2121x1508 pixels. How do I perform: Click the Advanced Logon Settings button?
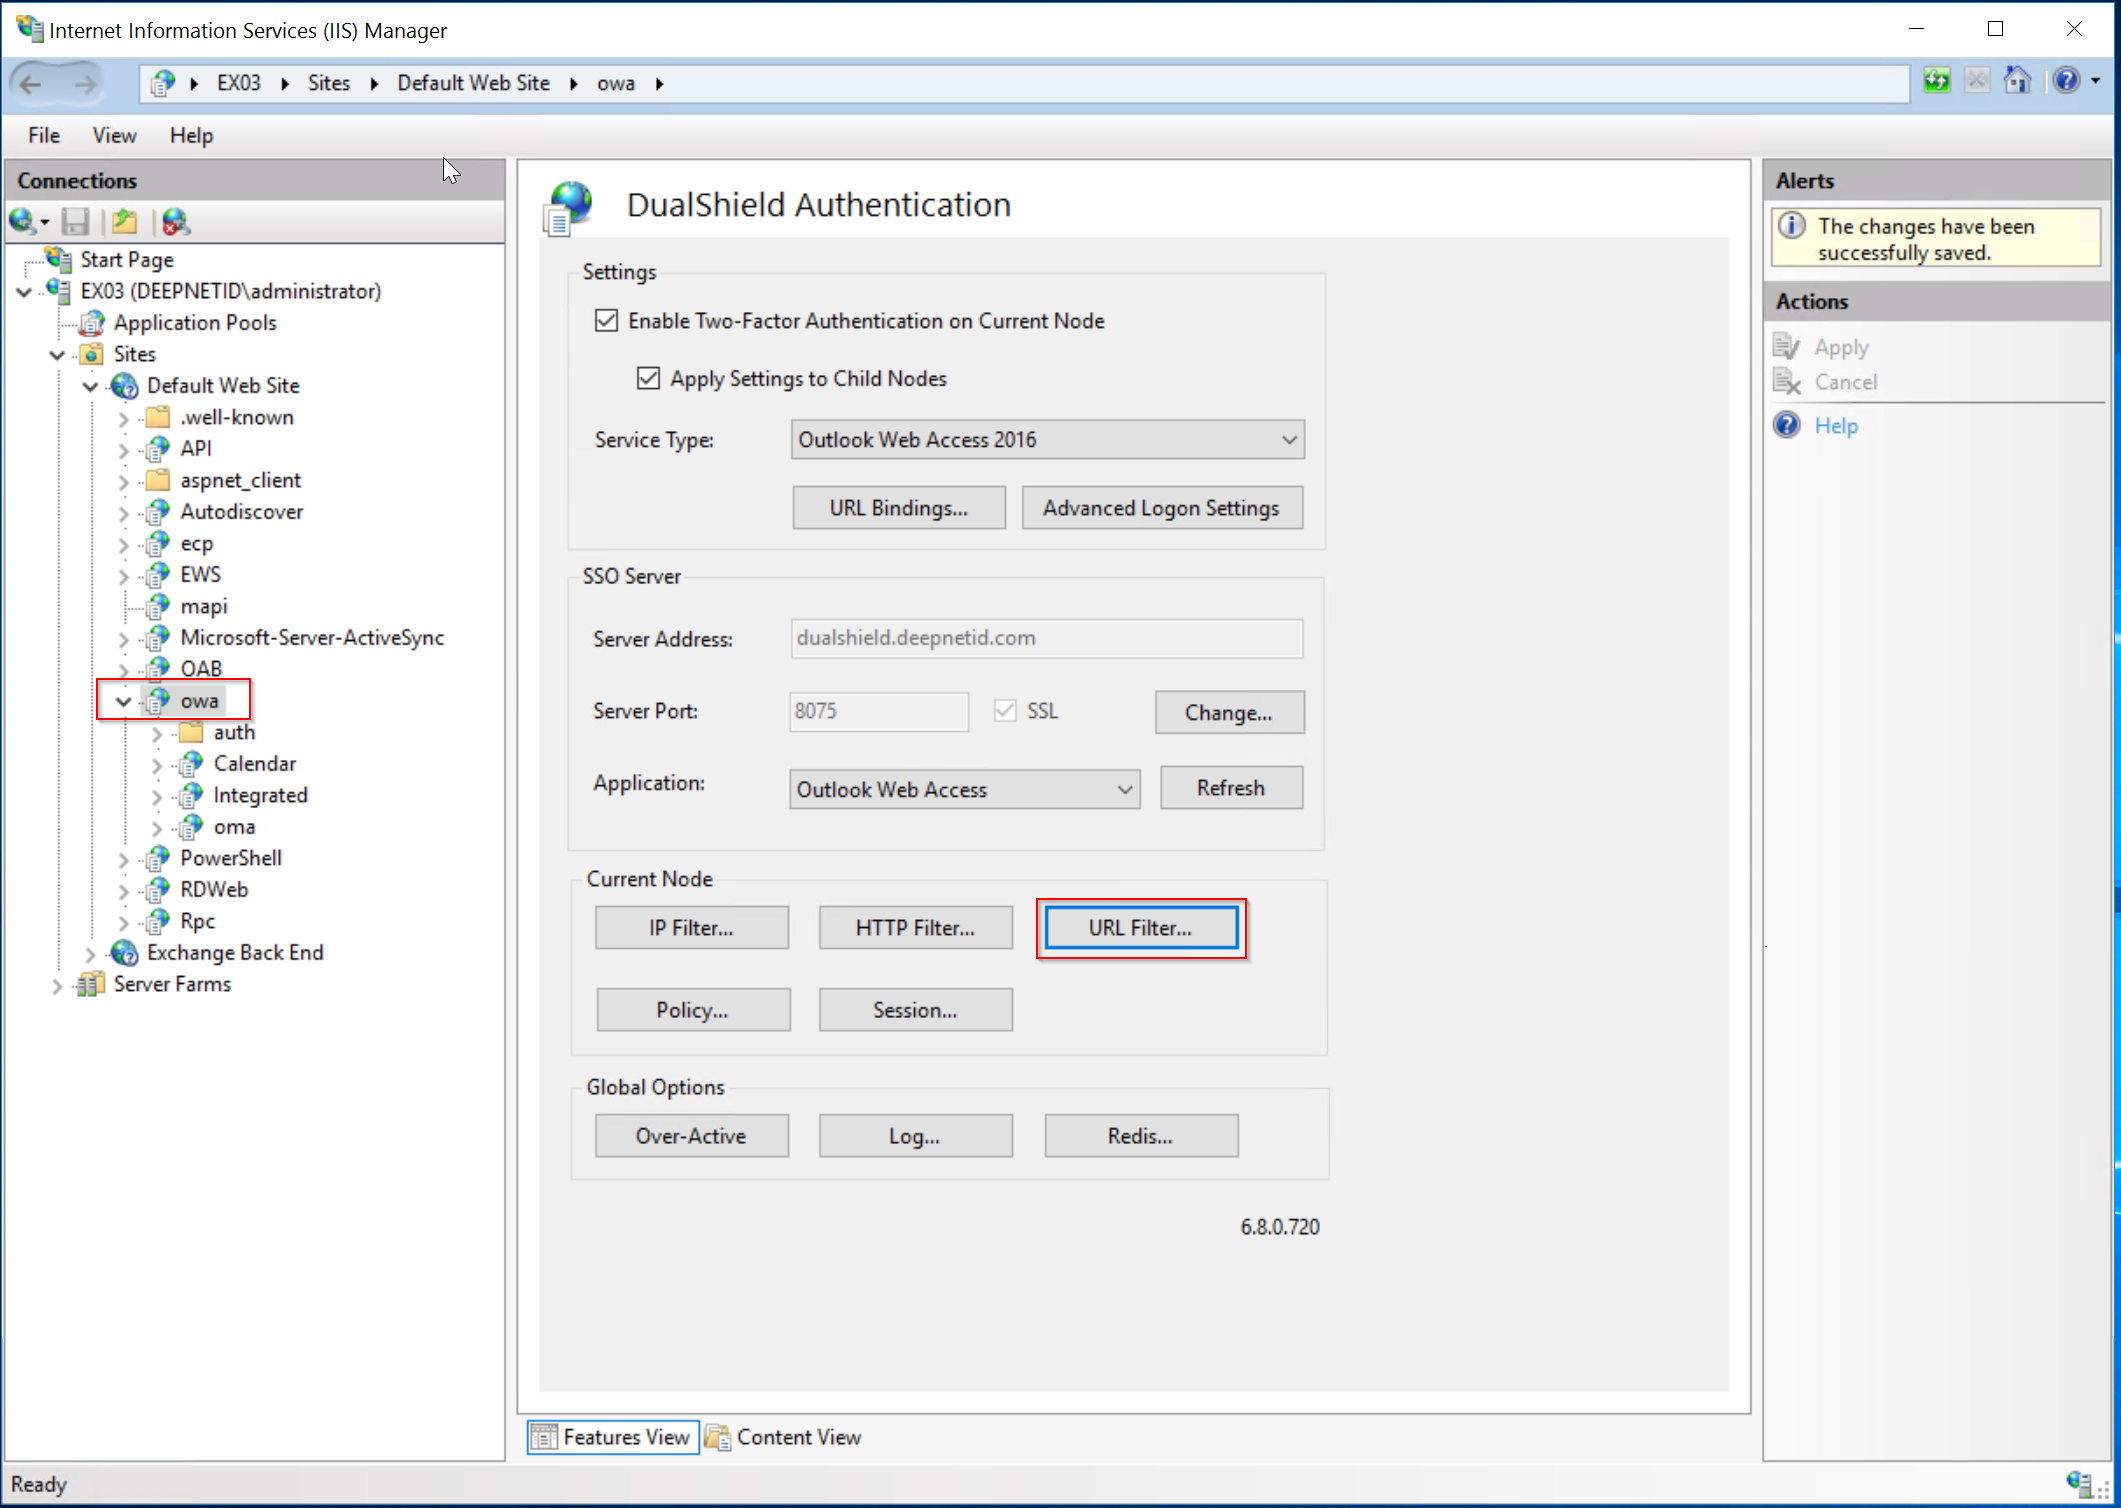[1161, 508]
